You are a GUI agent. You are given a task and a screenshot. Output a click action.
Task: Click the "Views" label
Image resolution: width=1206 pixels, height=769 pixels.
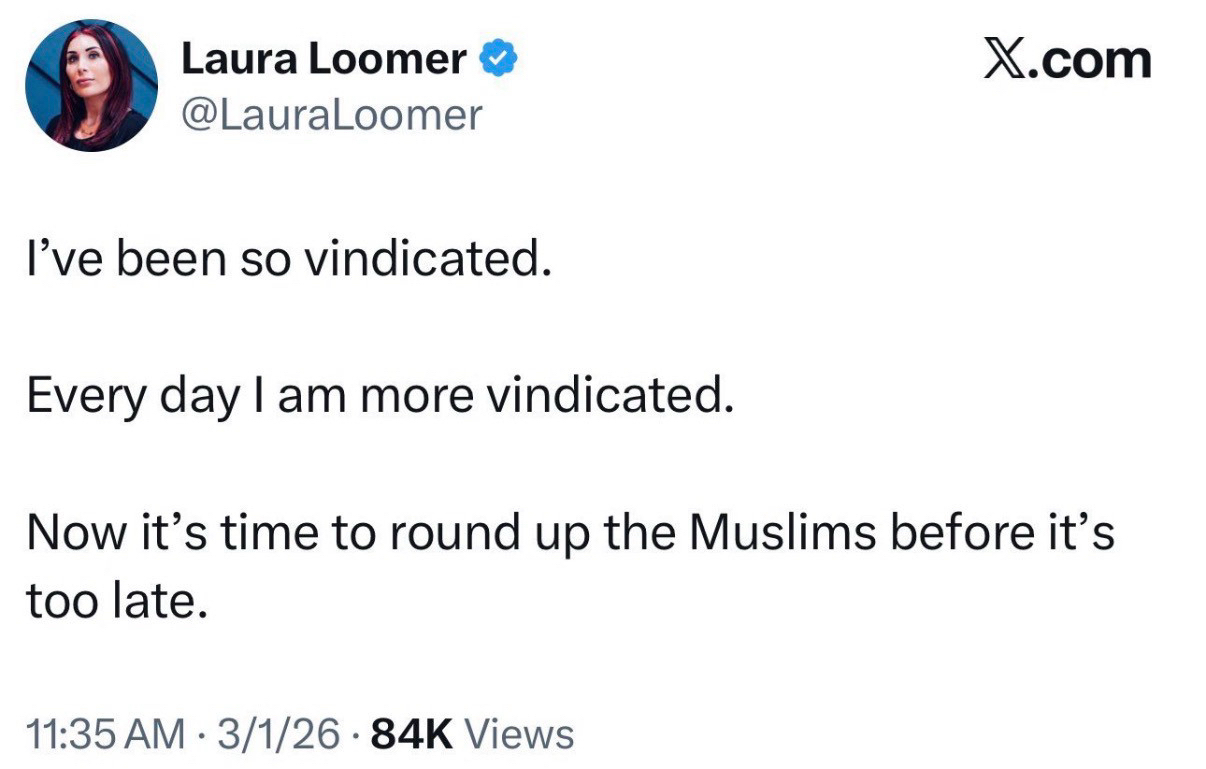click(520, 734)
